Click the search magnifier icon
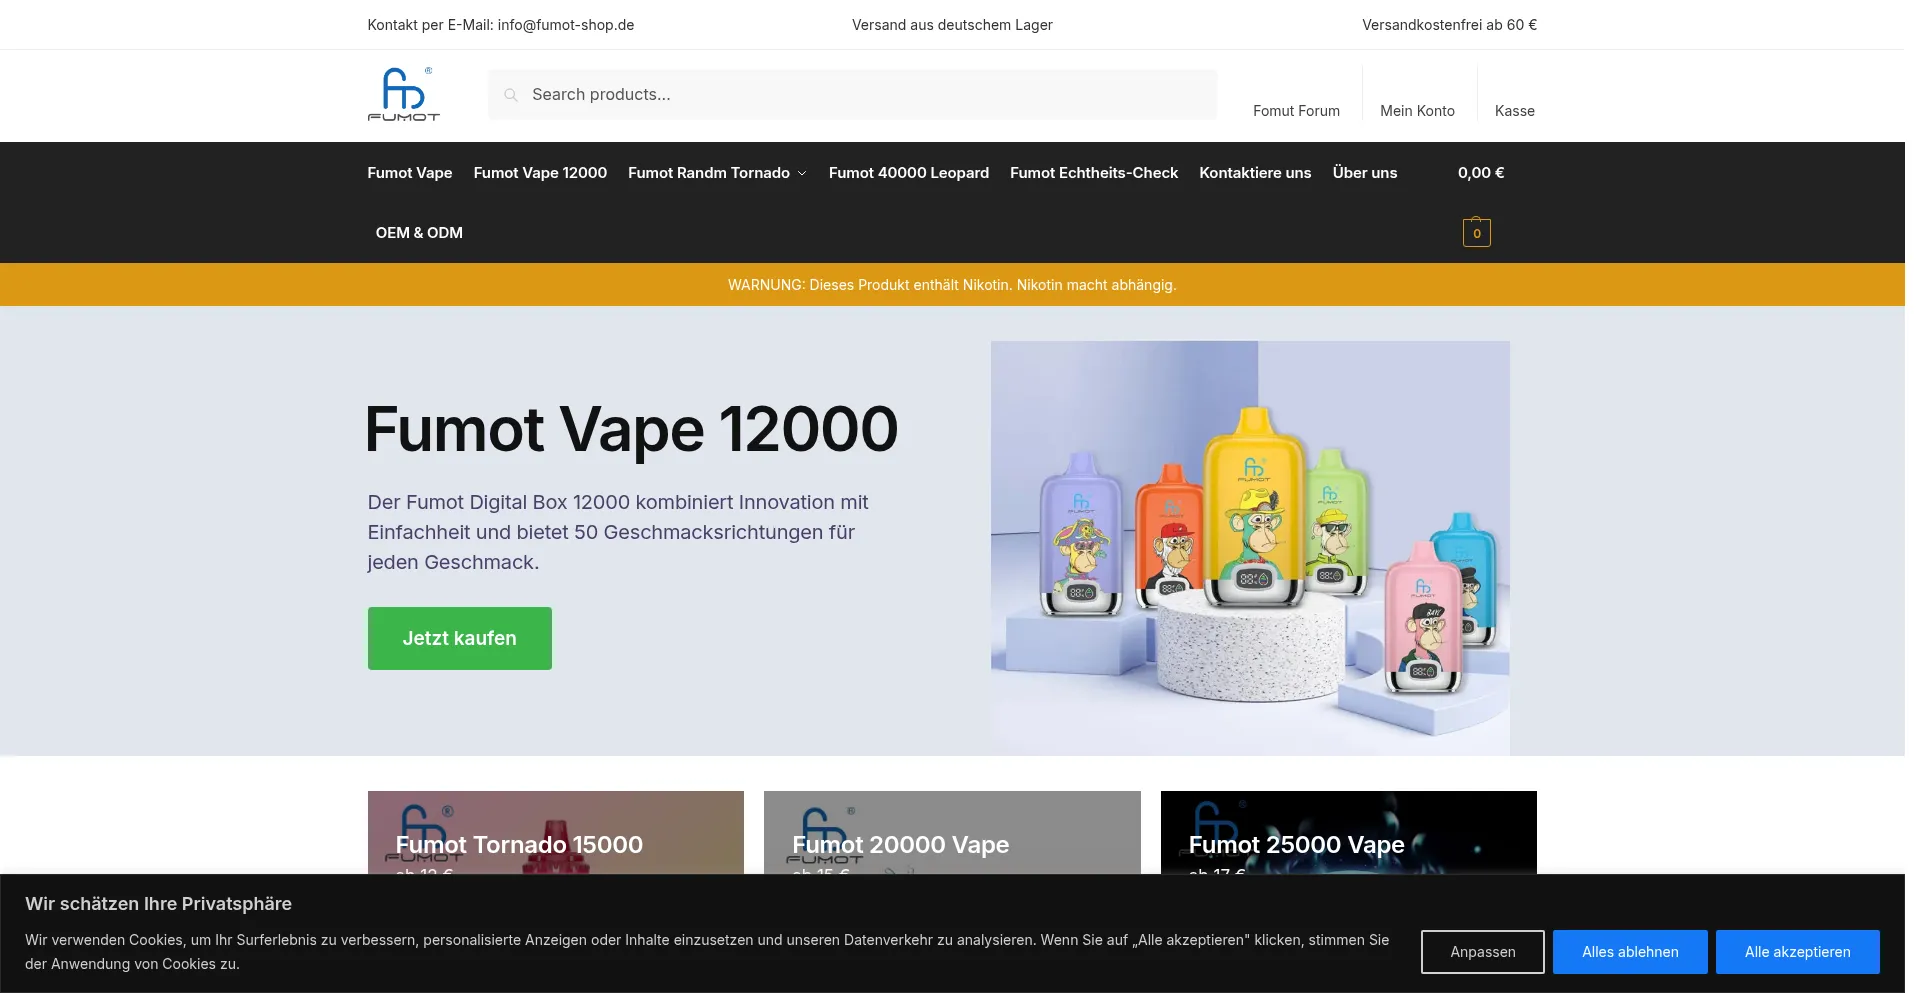The width and height of the screenshot is (1920, 993). tap(511, 95)
